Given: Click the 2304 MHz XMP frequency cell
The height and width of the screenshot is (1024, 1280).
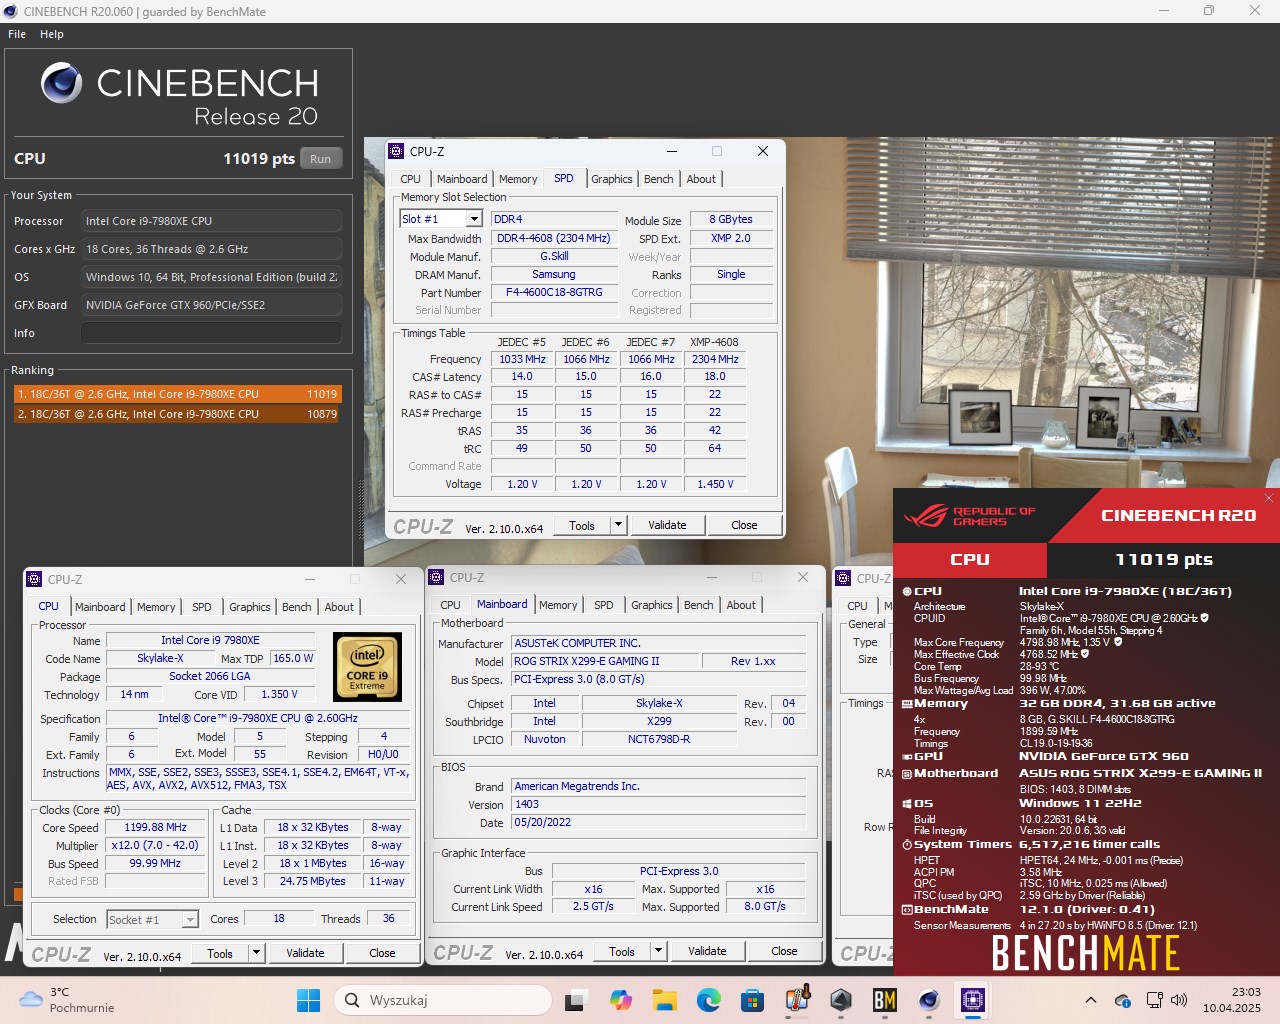Looking at the screenshot, I should [715, 359].
